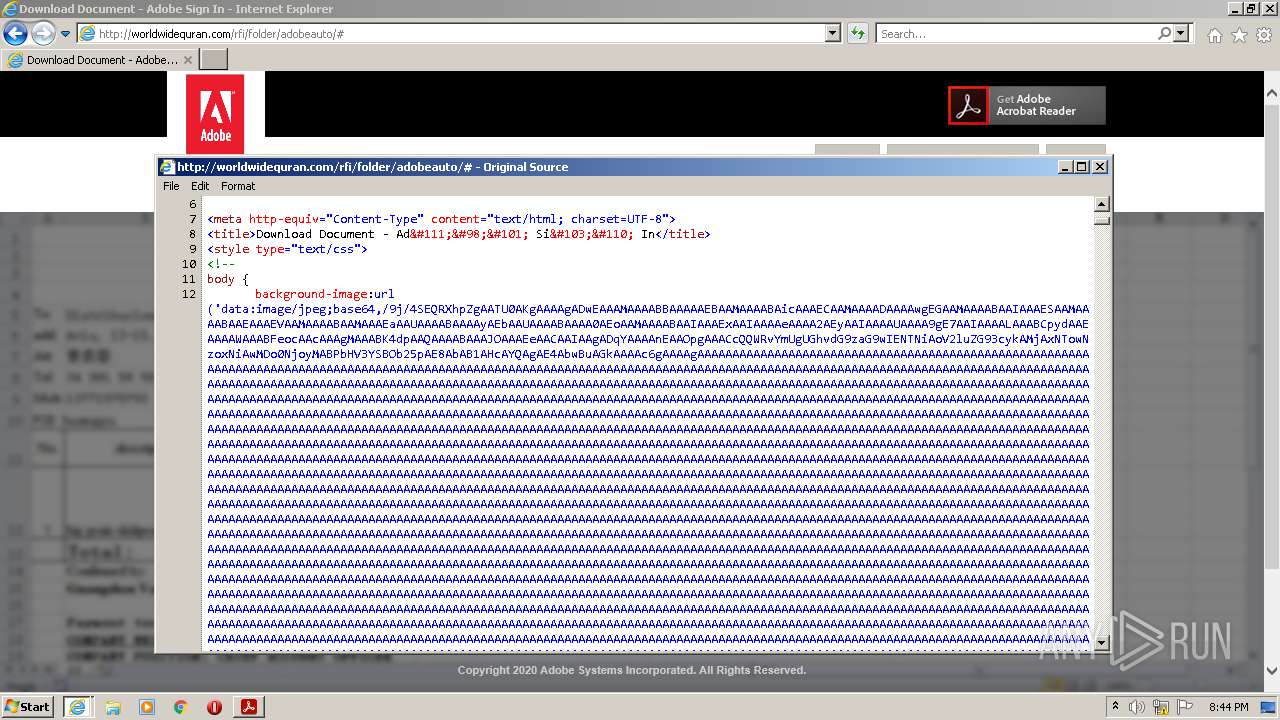The height and width of the screenshot is (720, 1280).
Task: Click Internet Explorer taskbar icon
Action: coord(78,707)
